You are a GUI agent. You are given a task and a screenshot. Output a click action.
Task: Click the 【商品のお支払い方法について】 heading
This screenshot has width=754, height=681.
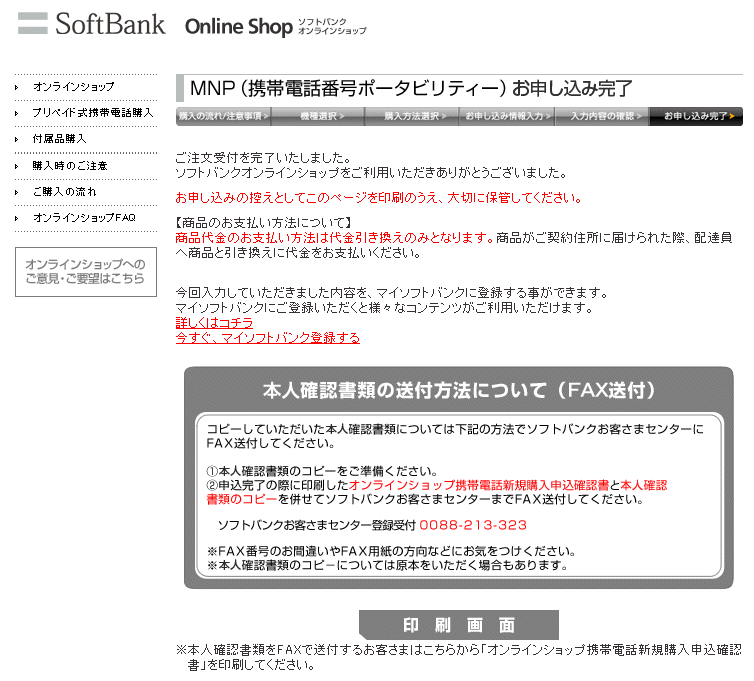point(264,223)
